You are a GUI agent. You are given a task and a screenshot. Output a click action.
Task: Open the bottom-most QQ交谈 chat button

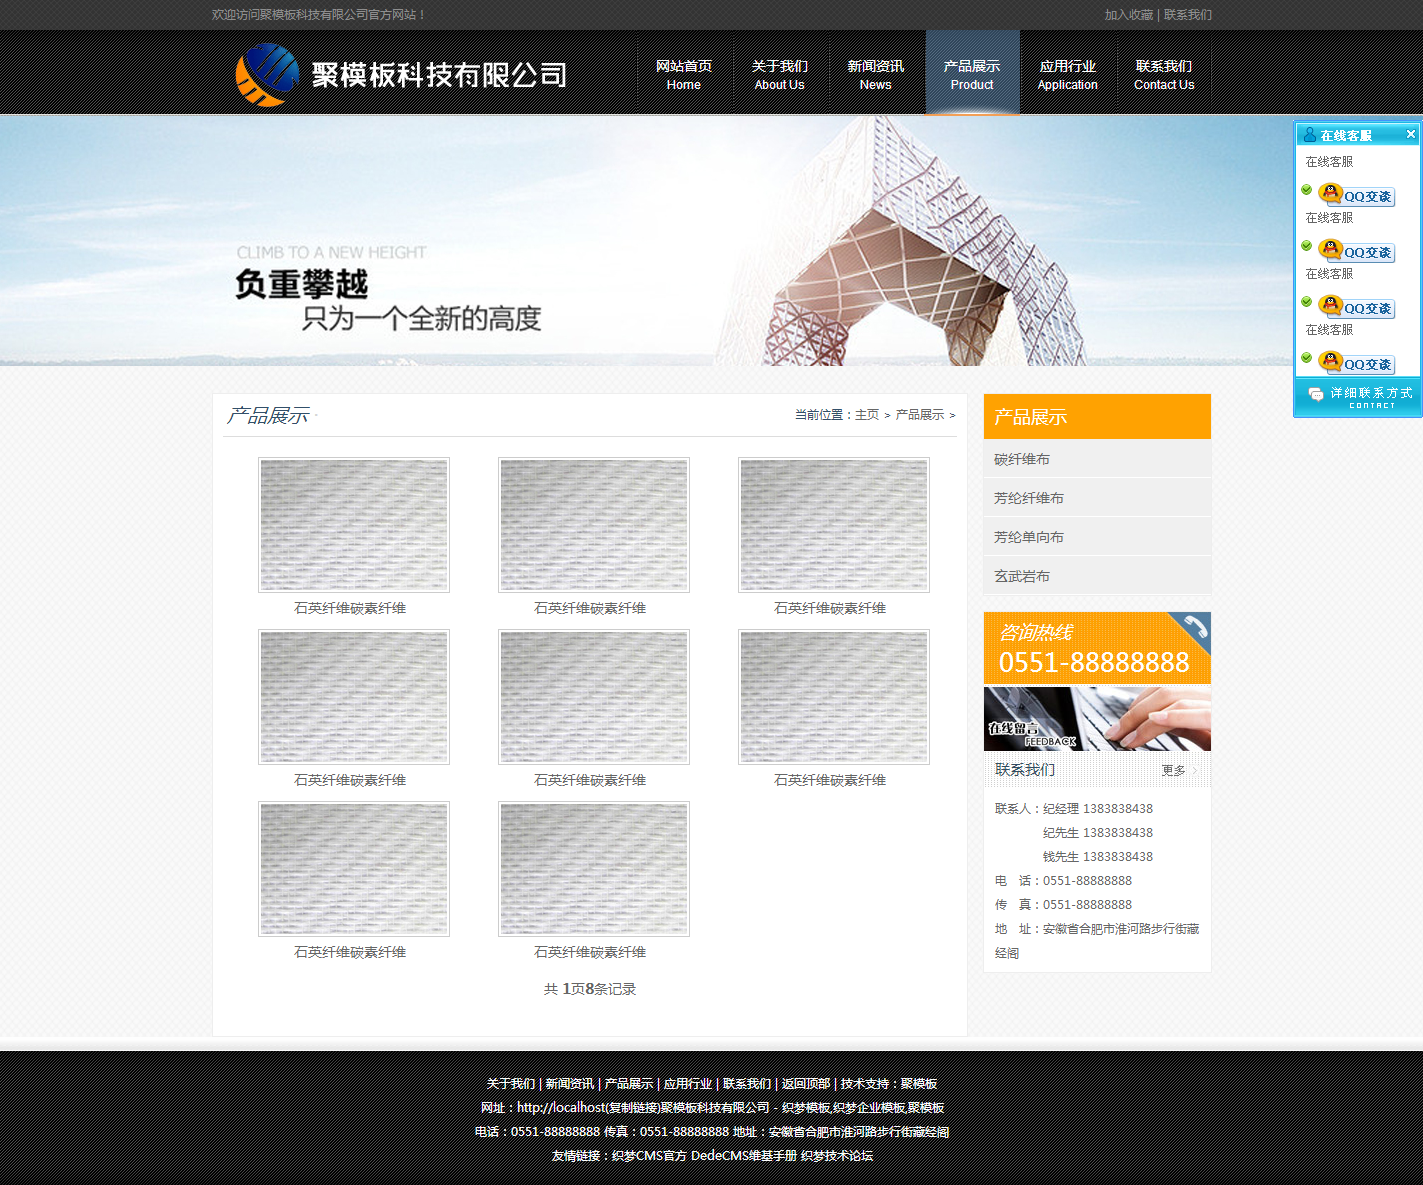[x=1357, y=363]
